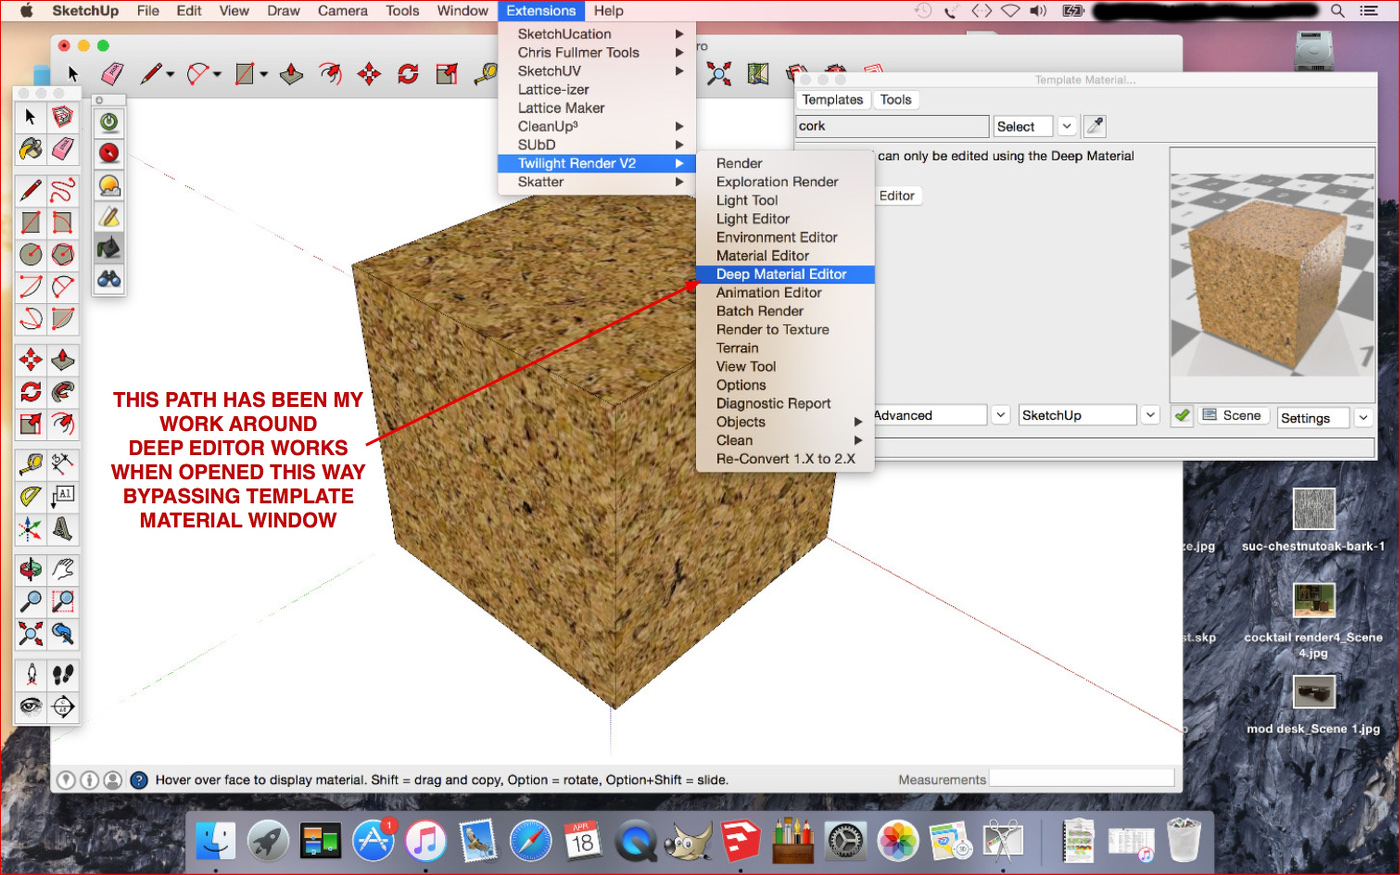This screenshot has width=1400, height=875.
Task: Click the cork material name field
Action: 892,126
